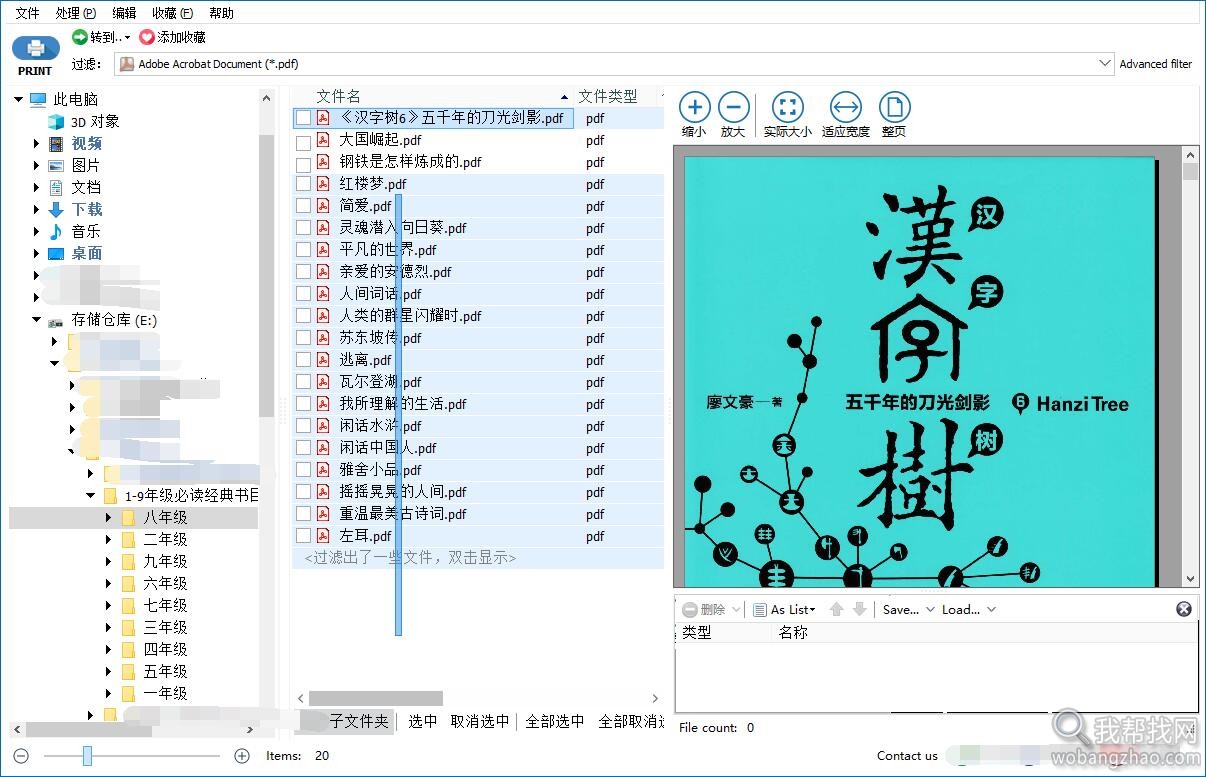Click the 删除 icon in the list panel
This screenshot has height=777, width=1206.
click(x=690, y=609)
